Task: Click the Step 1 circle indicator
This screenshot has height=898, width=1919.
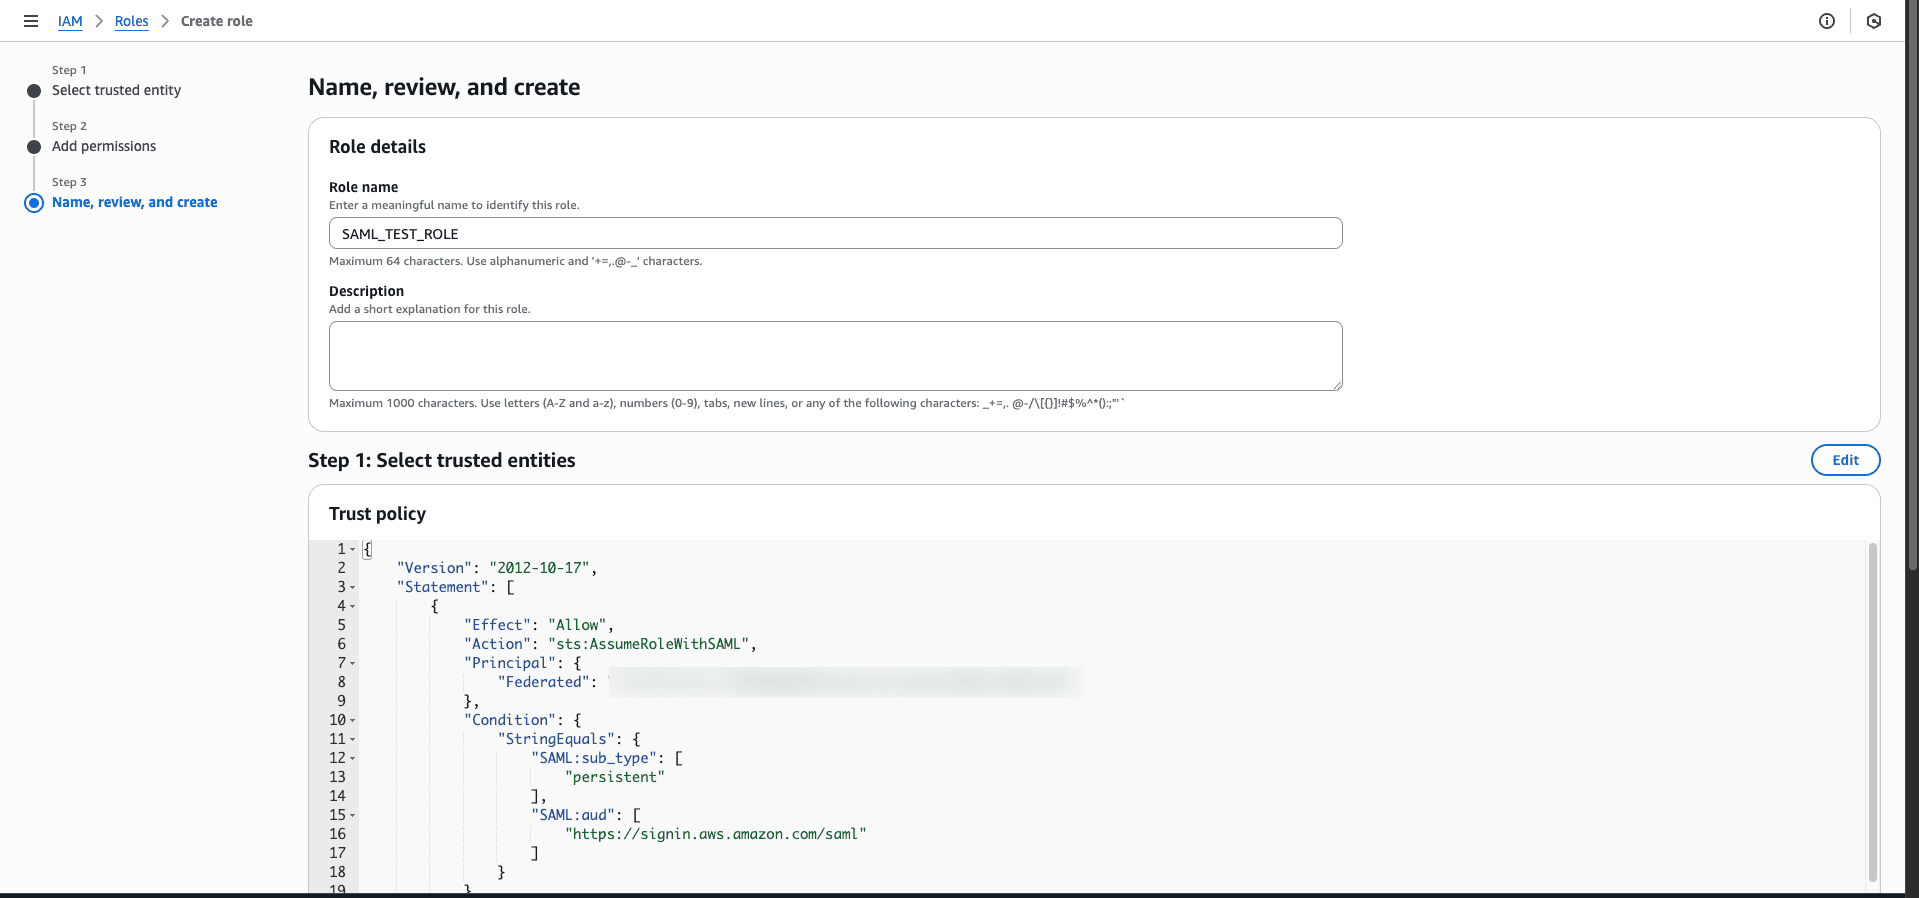Action: click(x=34, y=91)
